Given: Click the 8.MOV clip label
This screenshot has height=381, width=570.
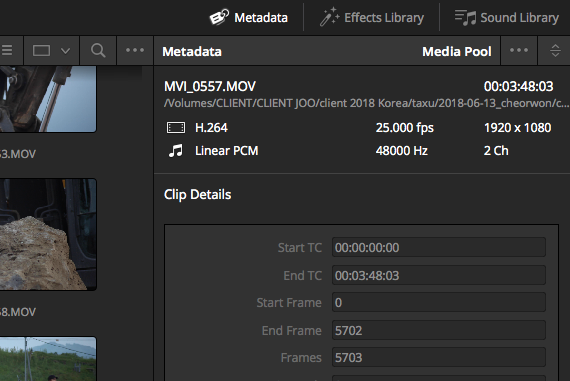Looking at the screenshot, I should 18,312.
